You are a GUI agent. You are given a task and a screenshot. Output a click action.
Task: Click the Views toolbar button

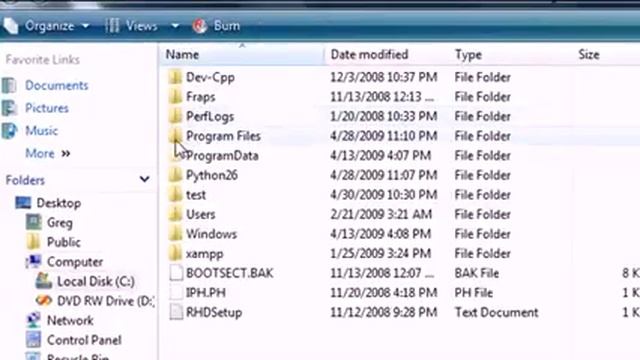click(142, 26)
